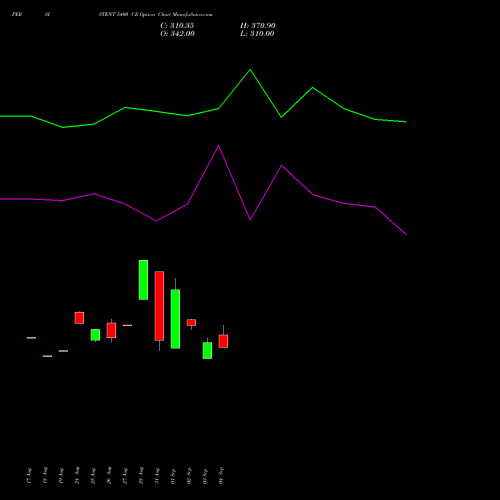Click the 19 Aug date label on axis
The width and height of the screenshot is (500, 500).
pyautogui.click(x=61, y=476)
